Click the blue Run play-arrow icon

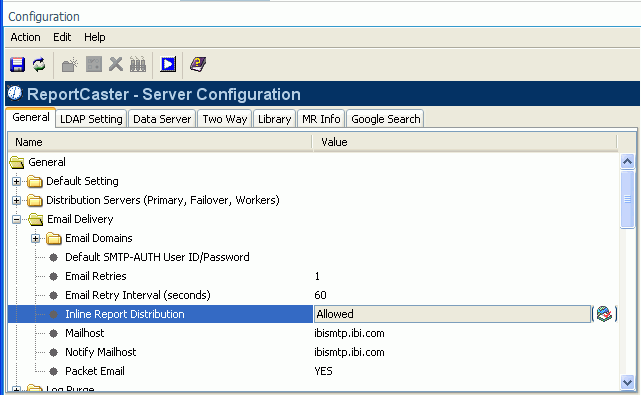tap(168, 65)
